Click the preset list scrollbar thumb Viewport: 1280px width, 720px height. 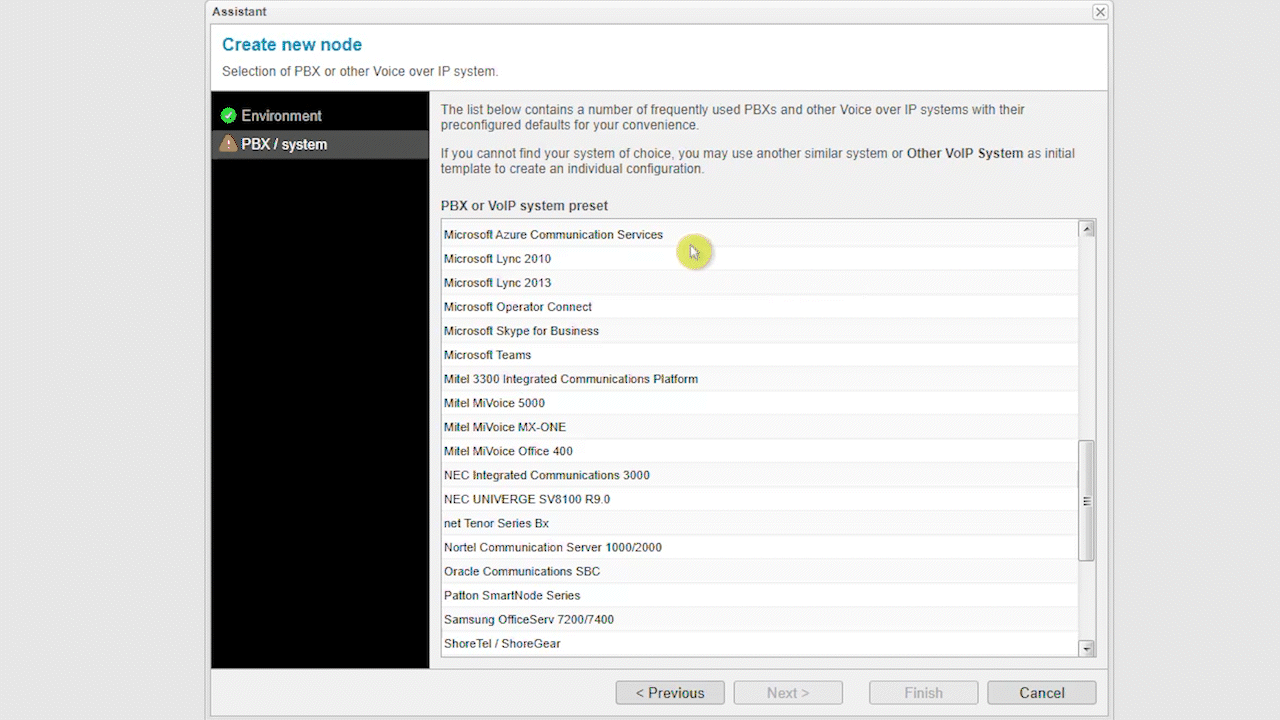tap(1087, 501)
